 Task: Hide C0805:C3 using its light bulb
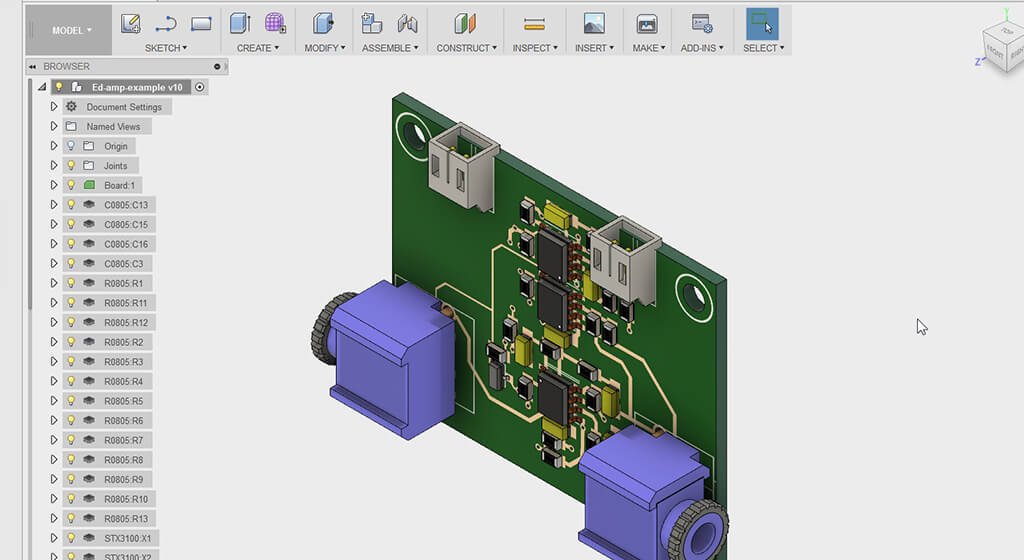(71, 263)
